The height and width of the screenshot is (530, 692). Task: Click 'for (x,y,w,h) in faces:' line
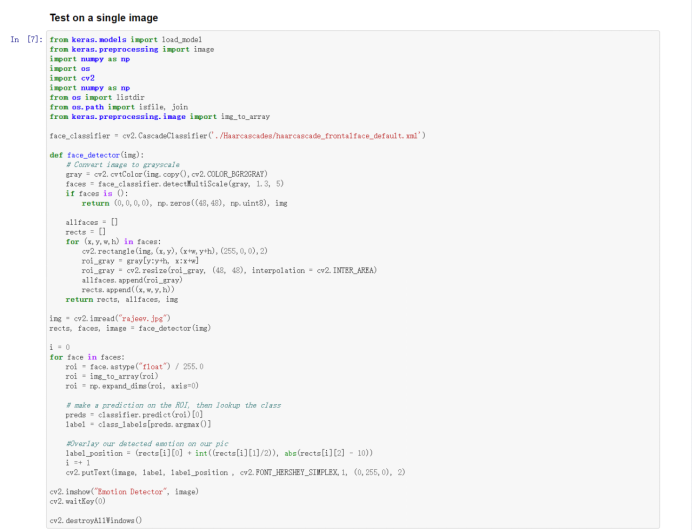pyautogui.click(x=113, y=242)
